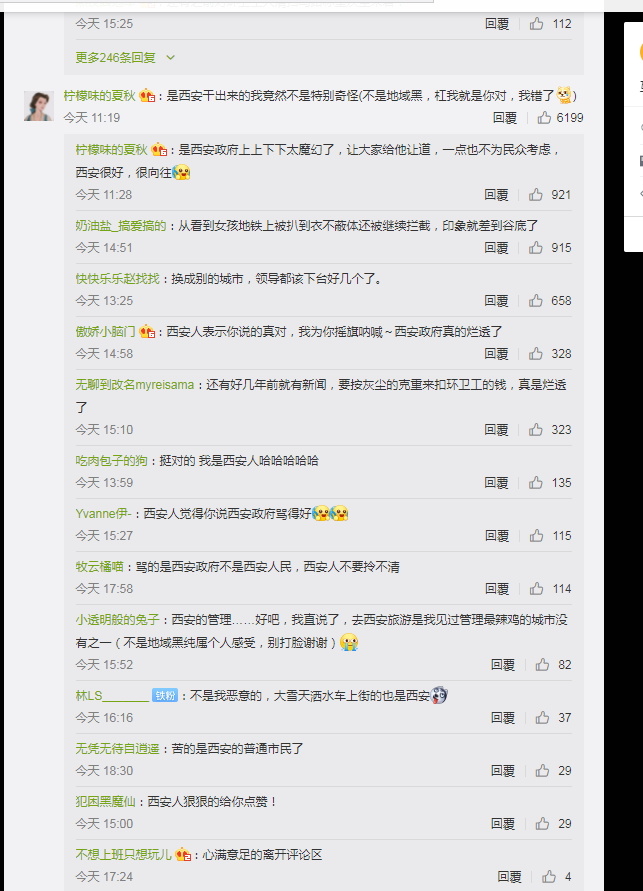The height and width of the screenshot is (891, 643).
Task: Open profile of 小透明般的兔子
Action: pyautogui.click(x=118, y=619)
